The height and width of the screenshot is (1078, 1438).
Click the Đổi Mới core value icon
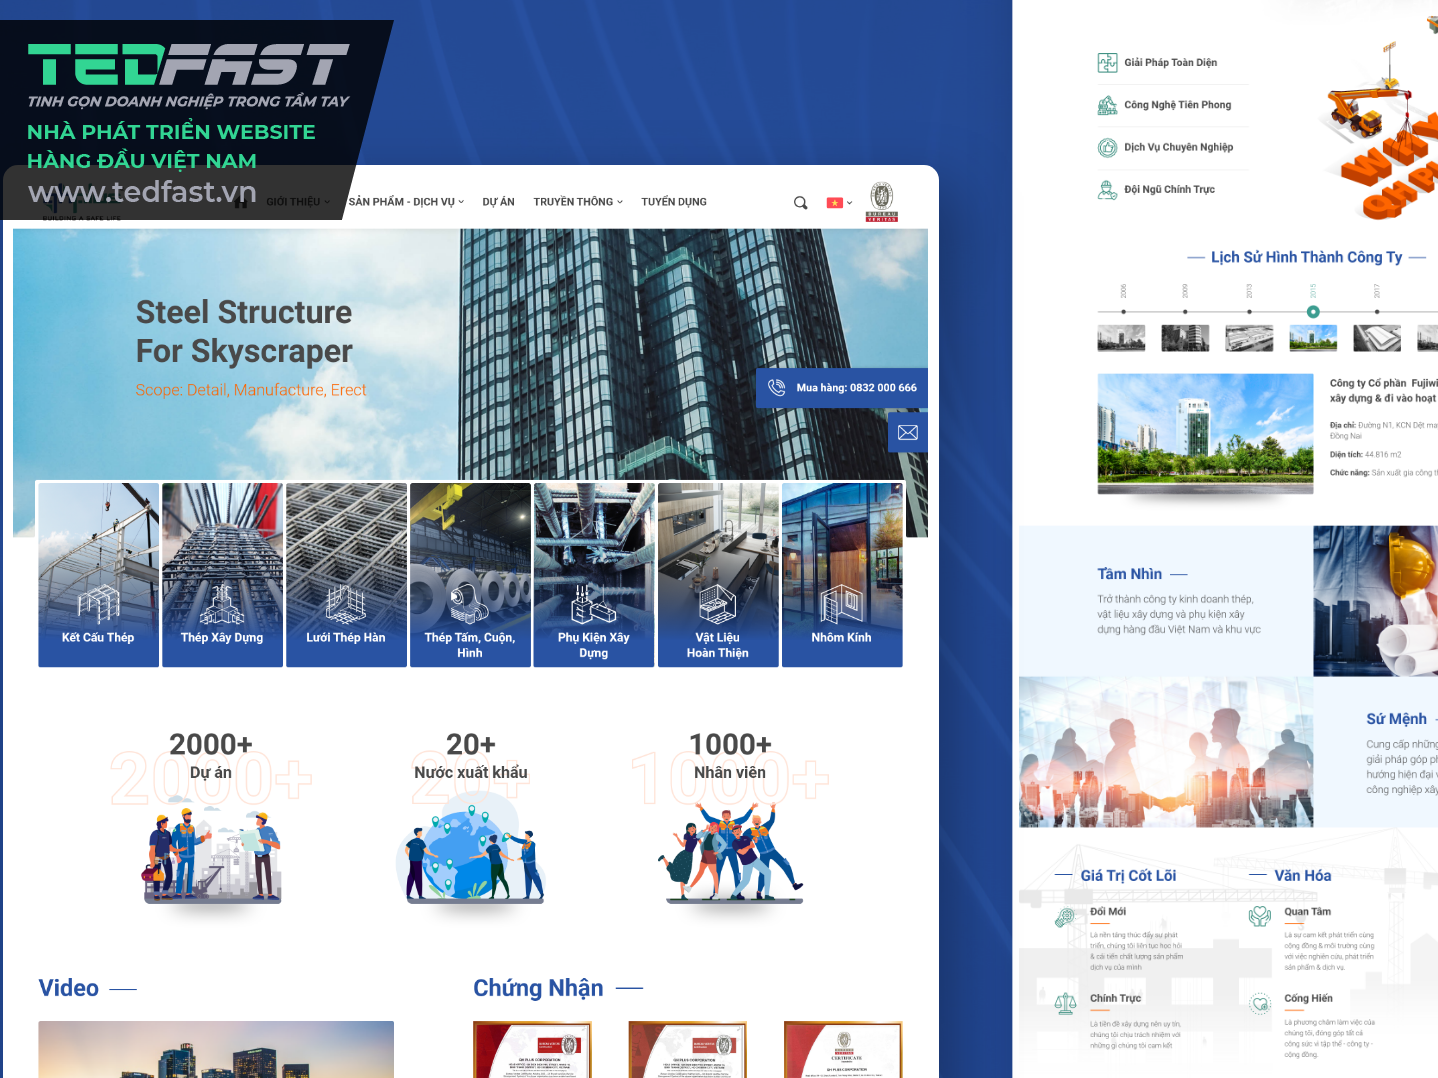1065,918
